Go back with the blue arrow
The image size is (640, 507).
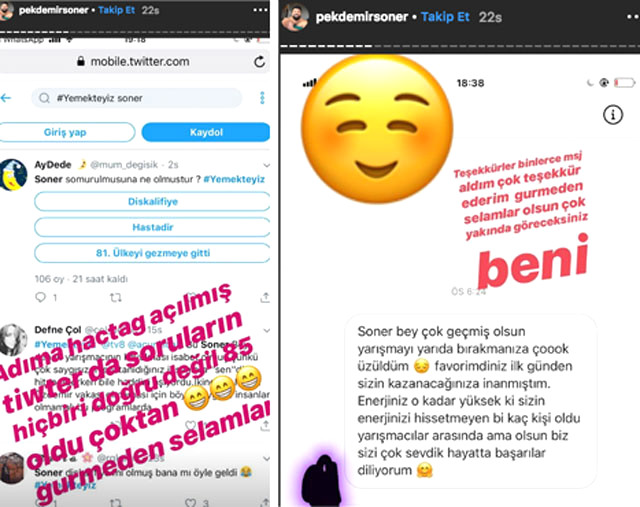point(6,98)
